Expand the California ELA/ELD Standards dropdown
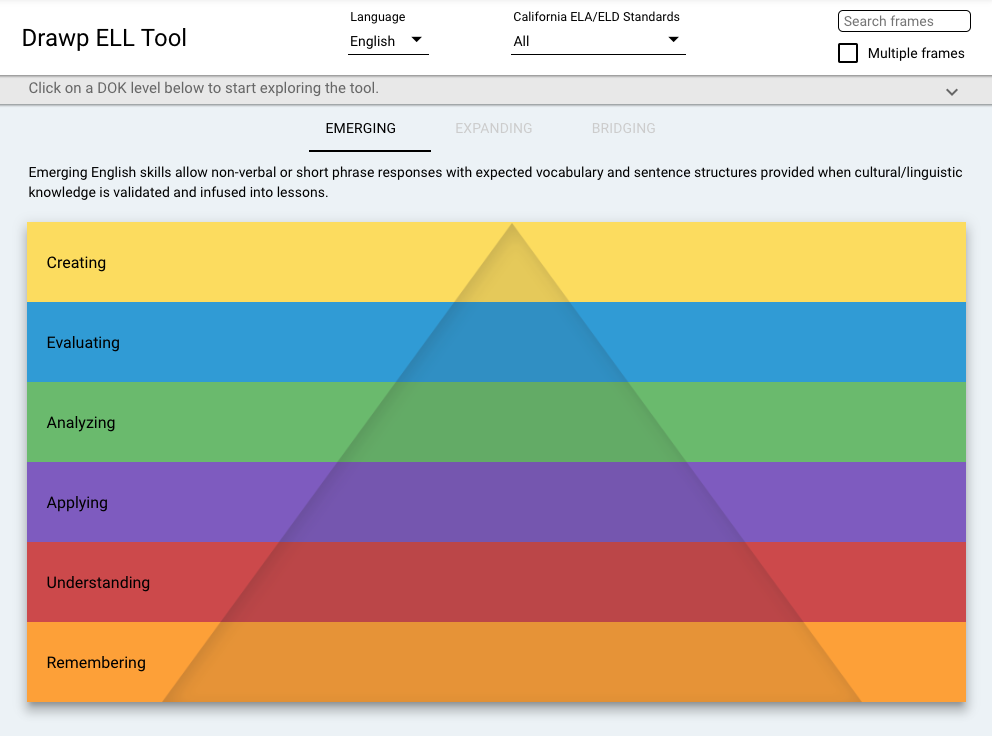The width and height of the screenshot is (992, 736). point(597,41)
